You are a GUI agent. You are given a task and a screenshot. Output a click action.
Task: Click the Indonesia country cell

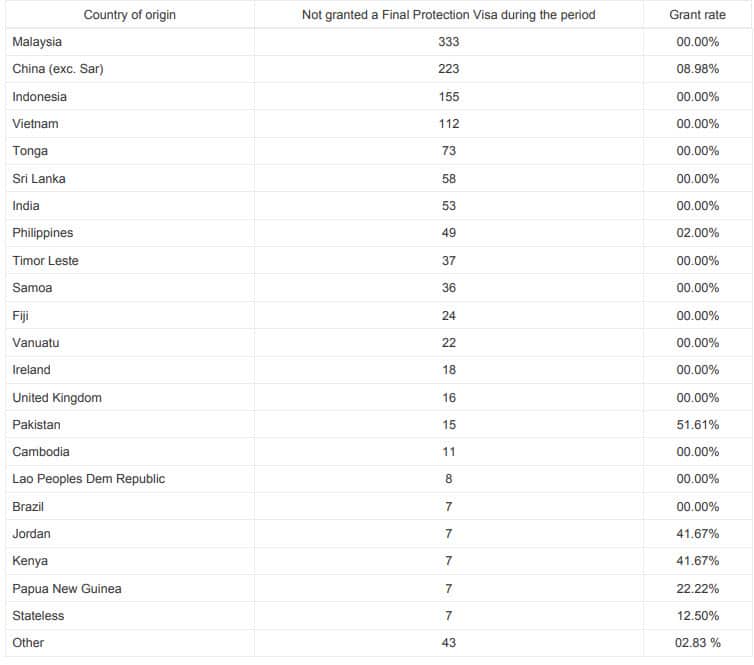tap(40, 97)
